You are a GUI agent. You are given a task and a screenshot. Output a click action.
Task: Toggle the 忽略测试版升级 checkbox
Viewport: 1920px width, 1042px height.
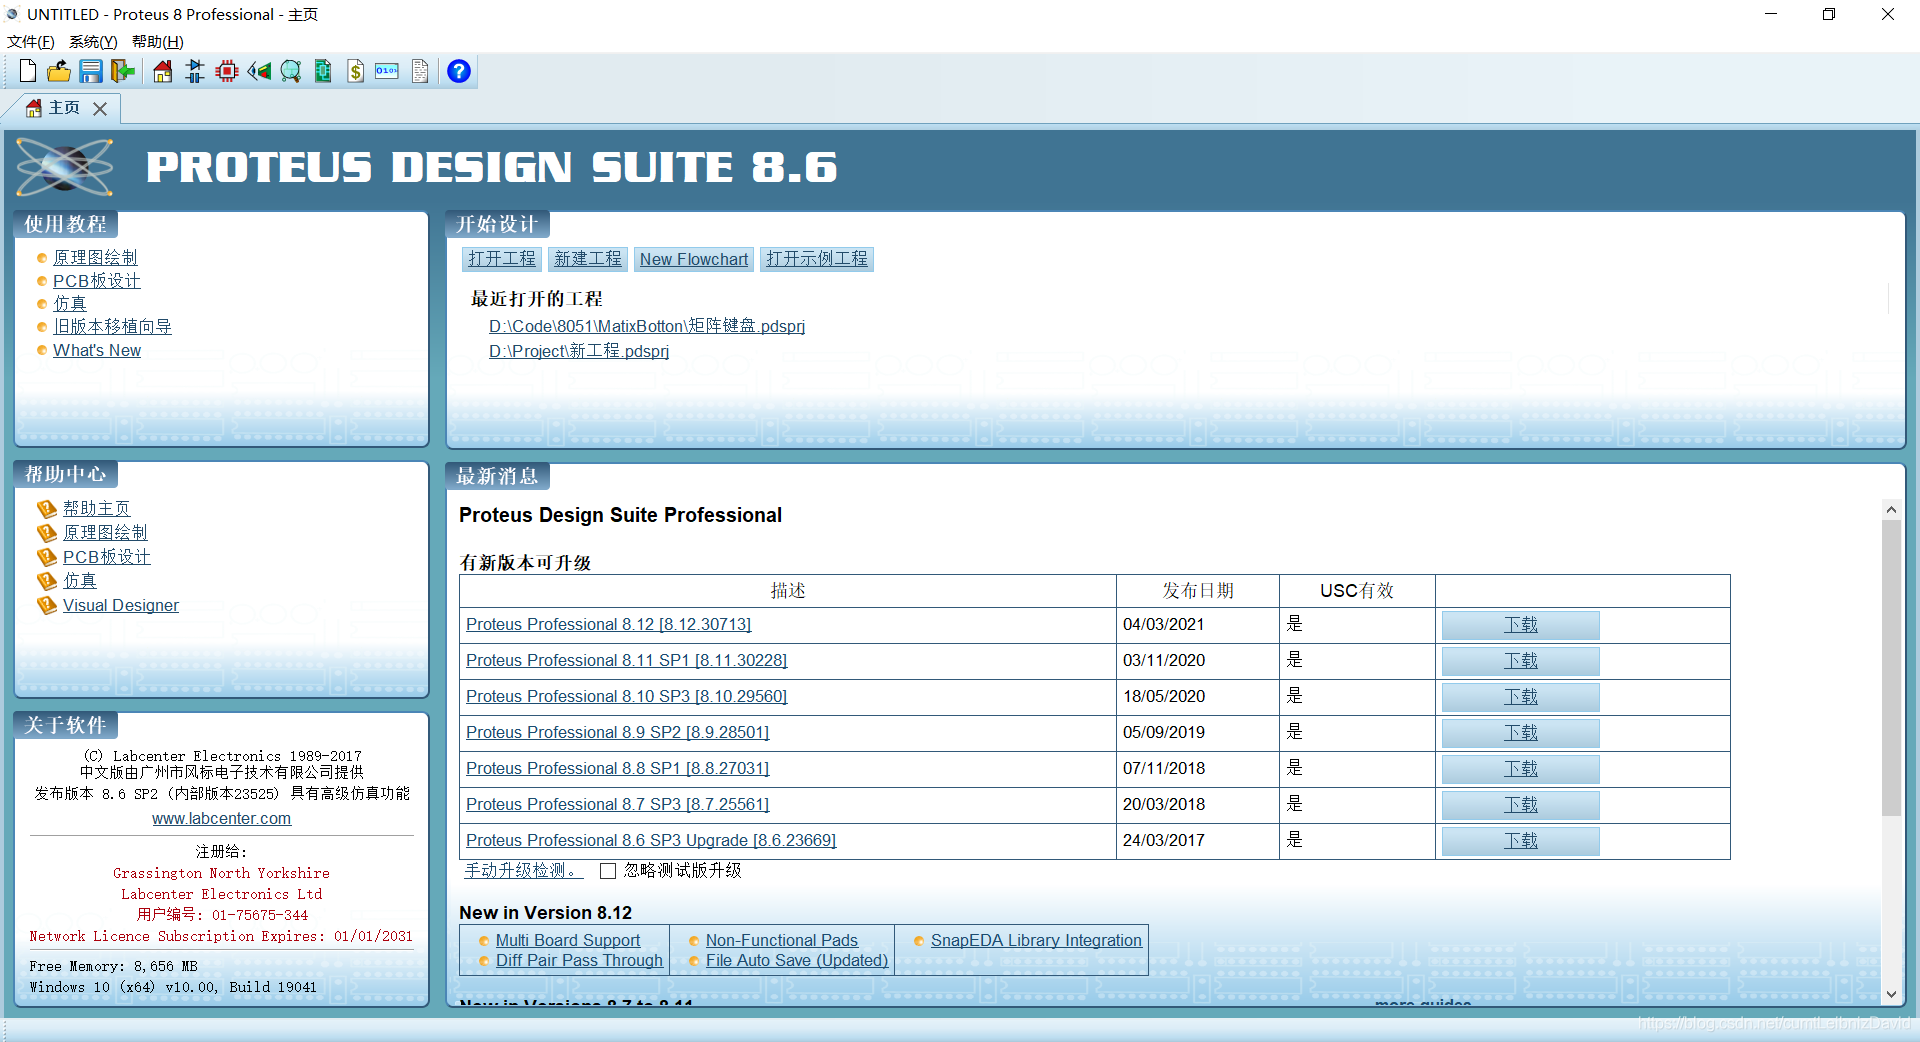[x=608, y=871]
